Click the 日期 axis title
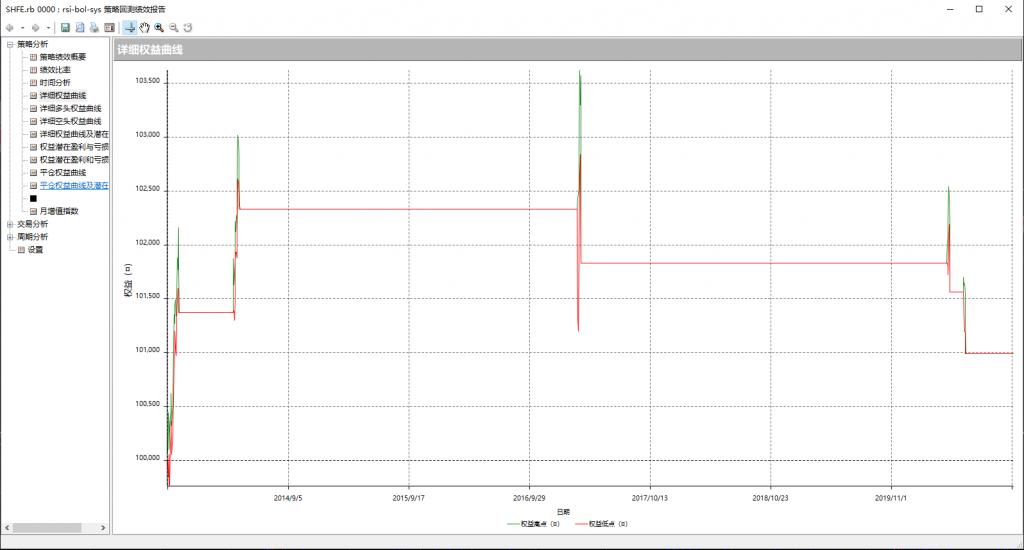Viewport: 1024px width, 550px height. coord(564,512)
